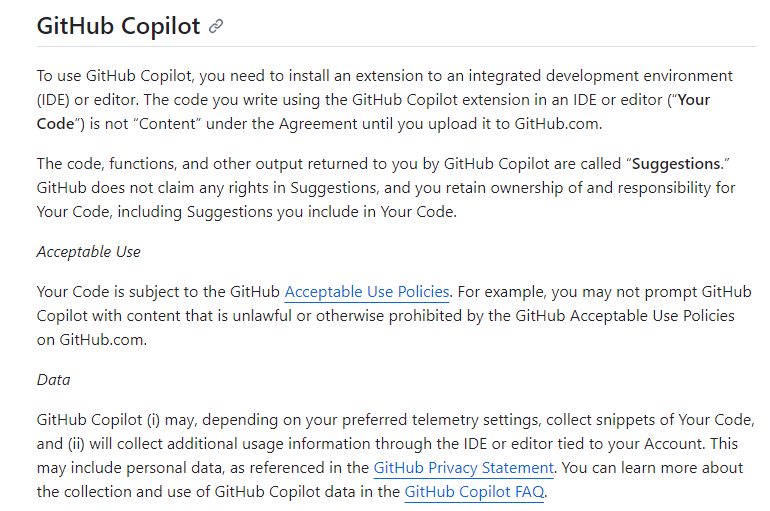This screenshot has width=770, height=511.
Task: Open the GitHub Privacy Statement link
Action: point(463,467)
